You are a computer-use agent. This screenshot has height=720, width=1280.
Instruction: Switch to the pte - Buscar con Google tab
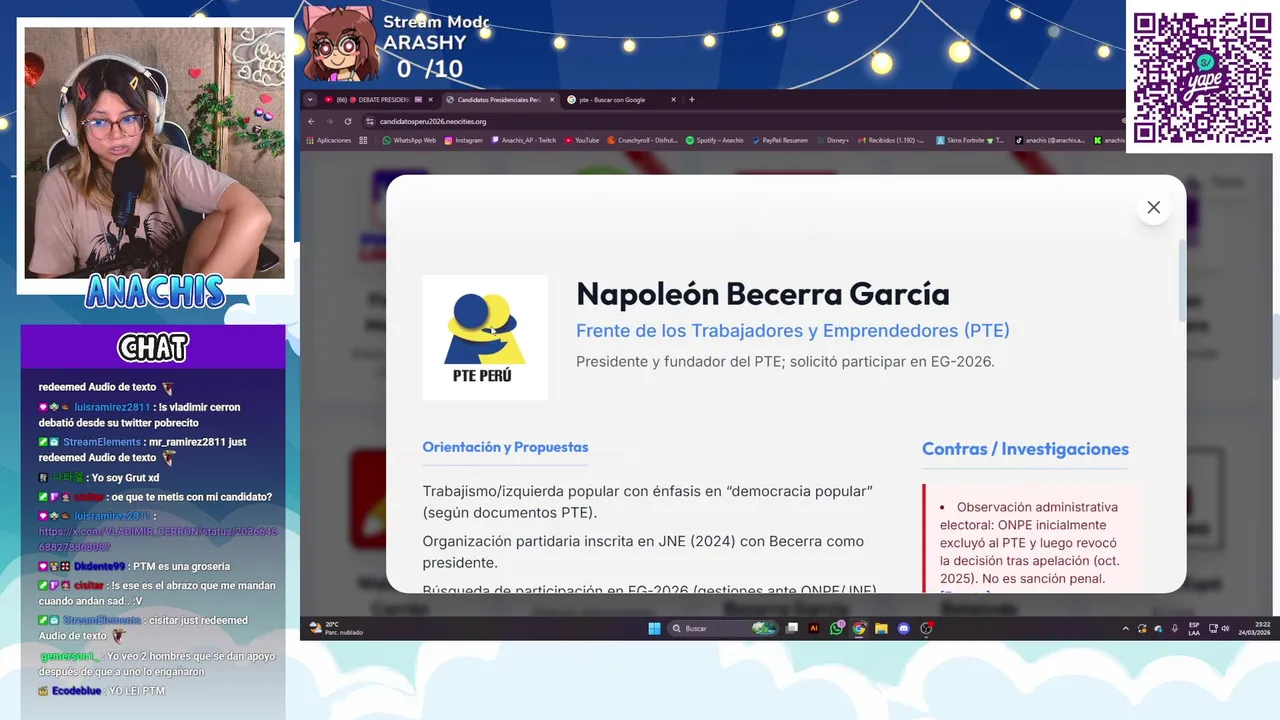[x=620, y=100]
